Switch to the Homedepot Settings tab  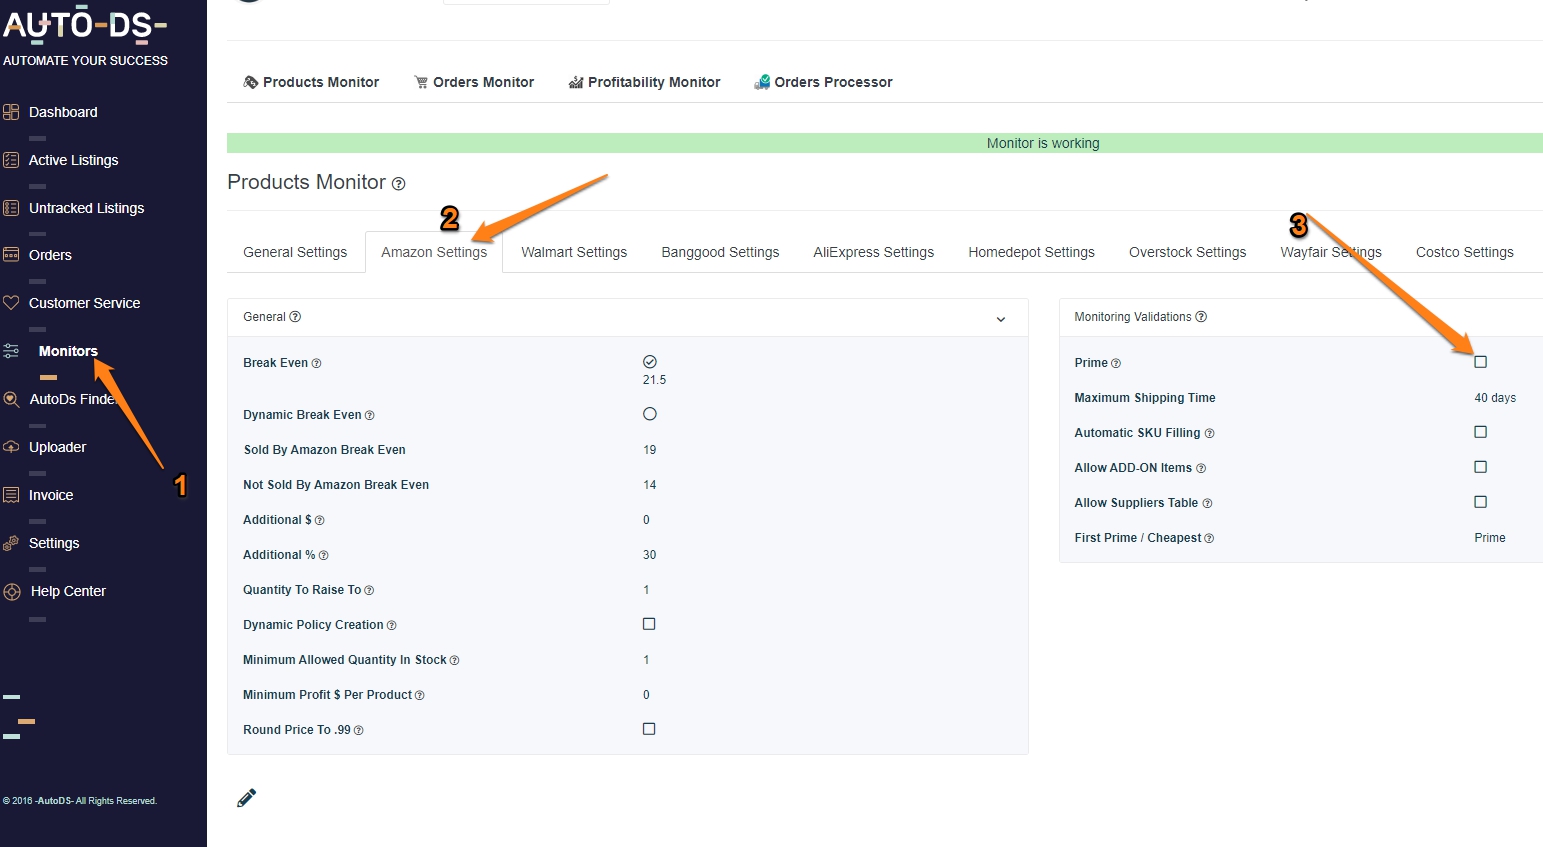pos(1031,252)
